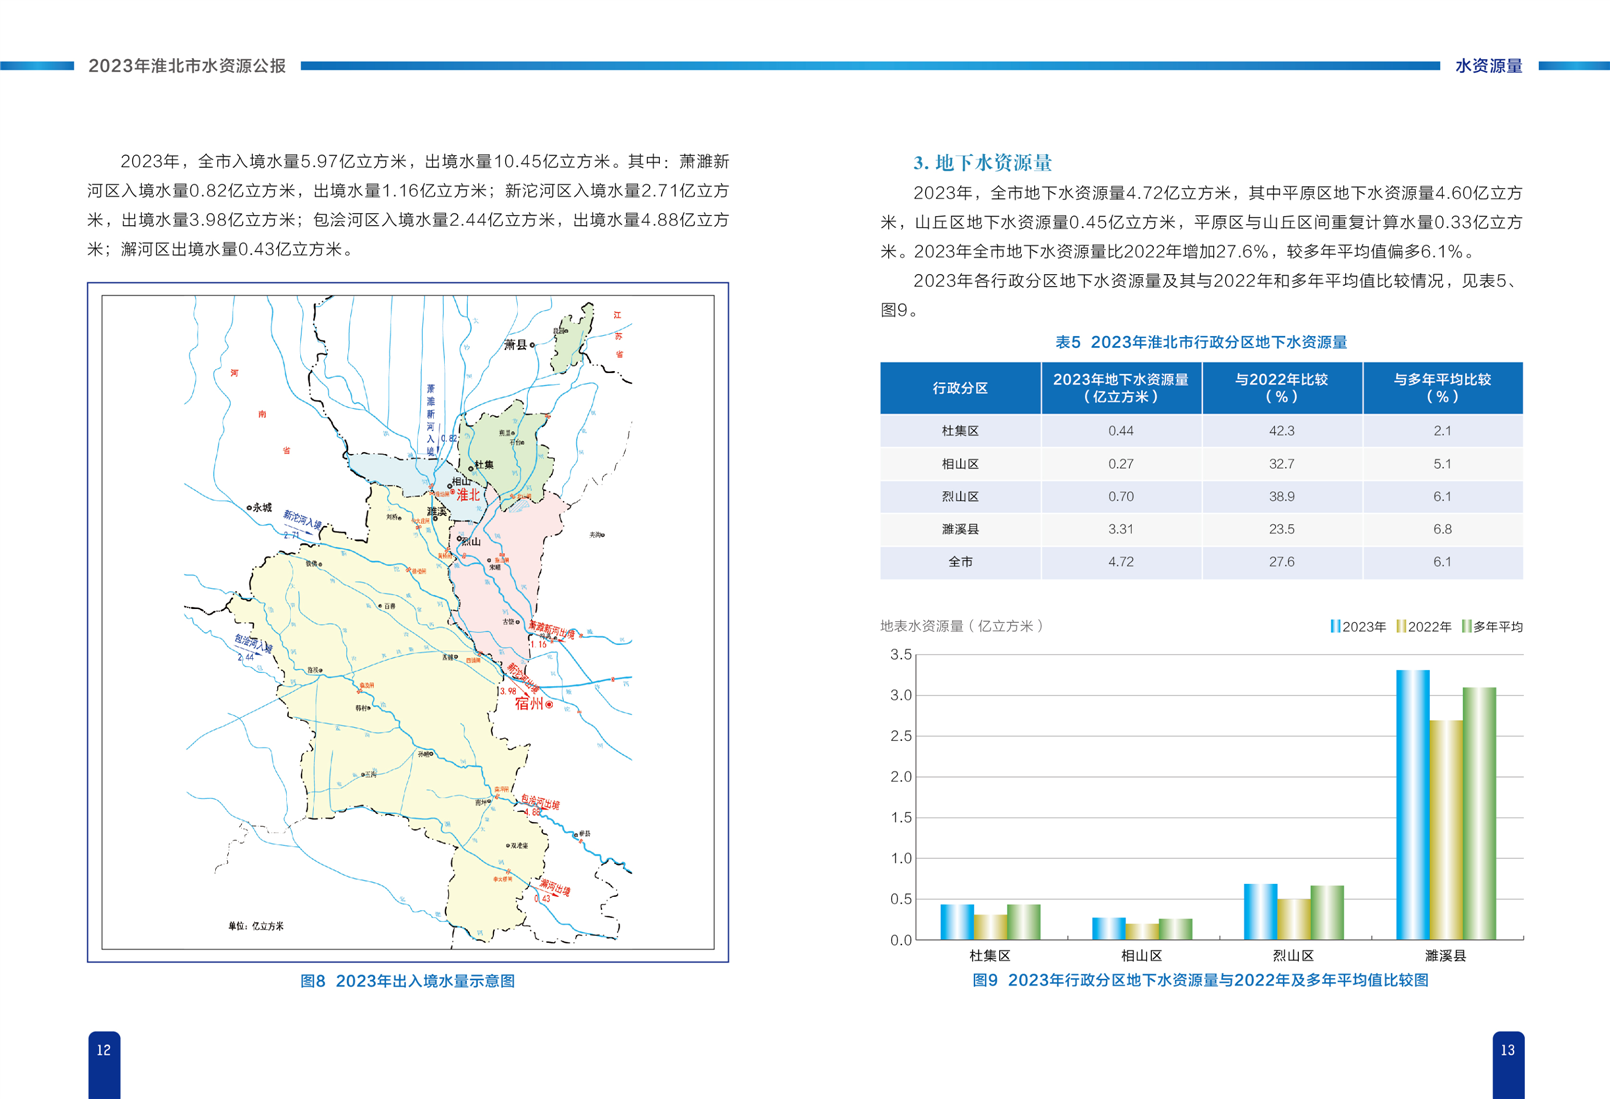Click the 0.27 value in the 相山区 row
The height and width of the screenshot is (1099, 1610).
[1121, 464]
